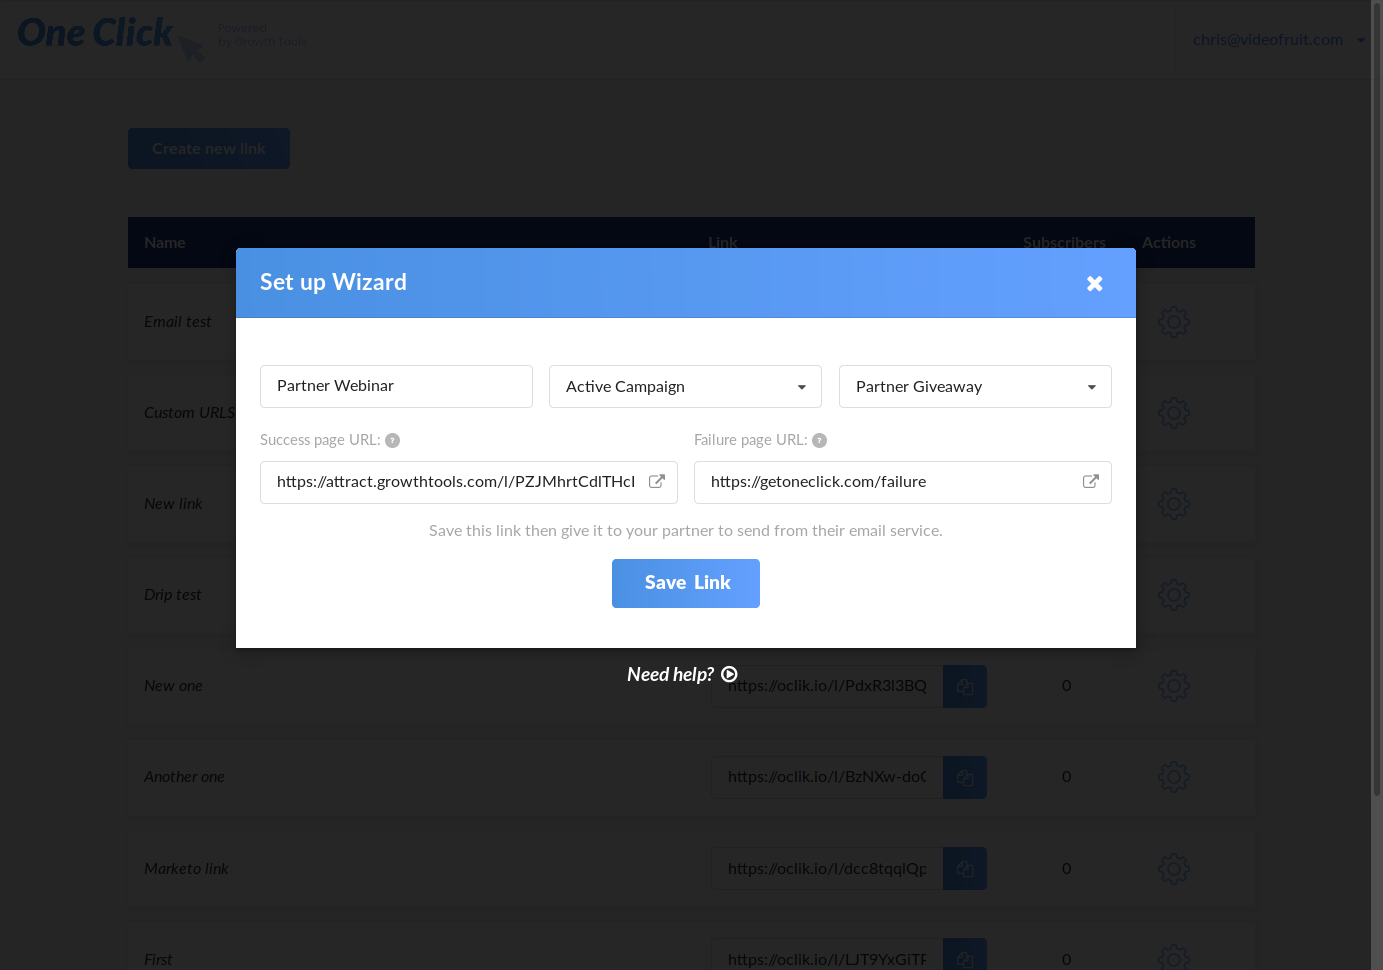Open the Failure page URL external link icon

click(x=1091, y=481)
